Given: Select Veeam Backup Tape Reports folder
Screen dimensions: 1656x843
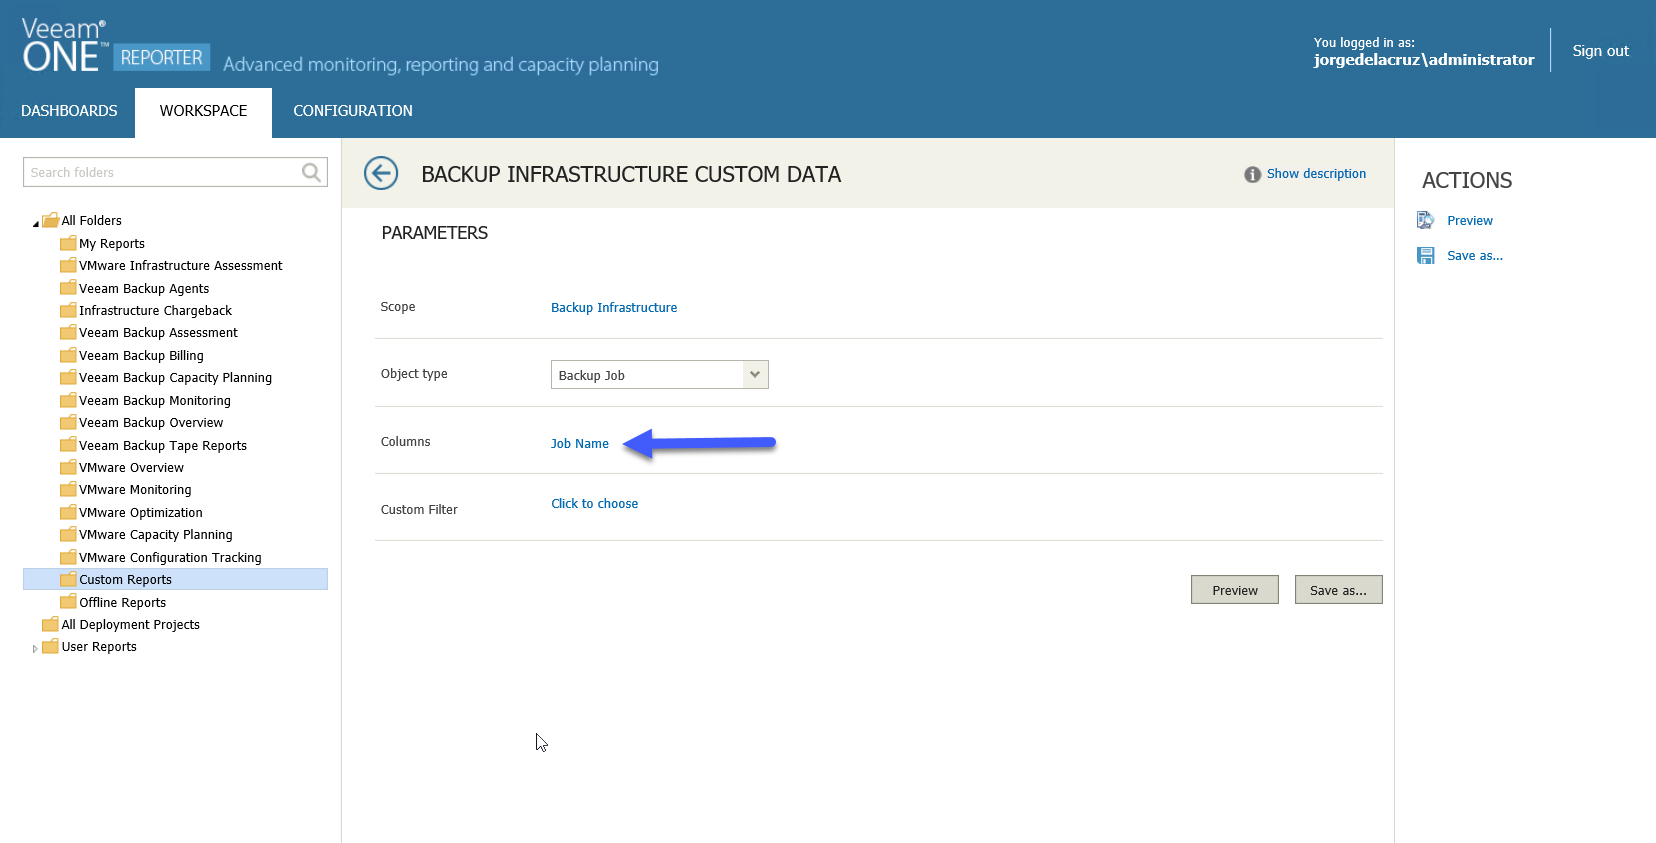Looking at the screenshot, I should (x=163, y=446).
